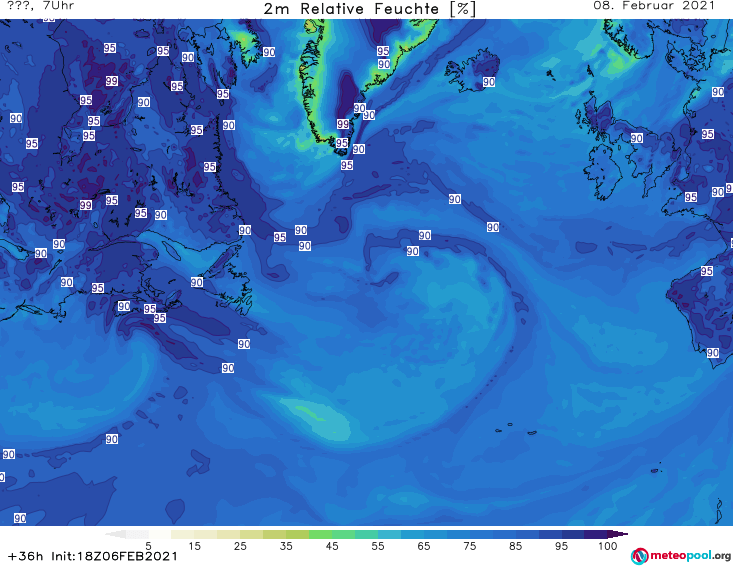This screenshot has width=733, height=566.
Task: Click the '90' contour label on Iceland
Action: 489,82
